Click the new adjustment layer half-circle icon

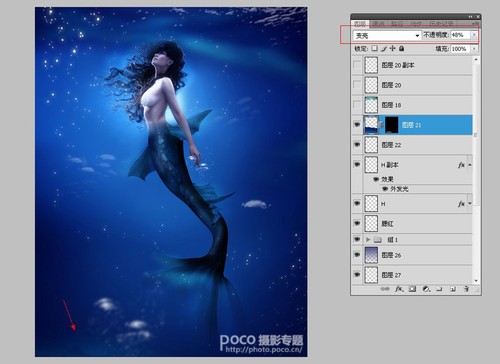[x=426, y=289]
